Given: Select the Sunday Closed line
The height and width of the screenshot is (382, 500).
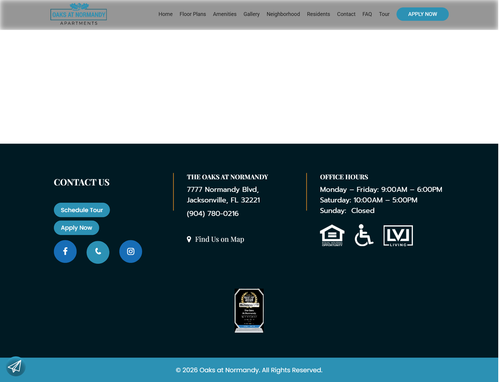Looking at the screenshot, I should (x=347, y=211).
